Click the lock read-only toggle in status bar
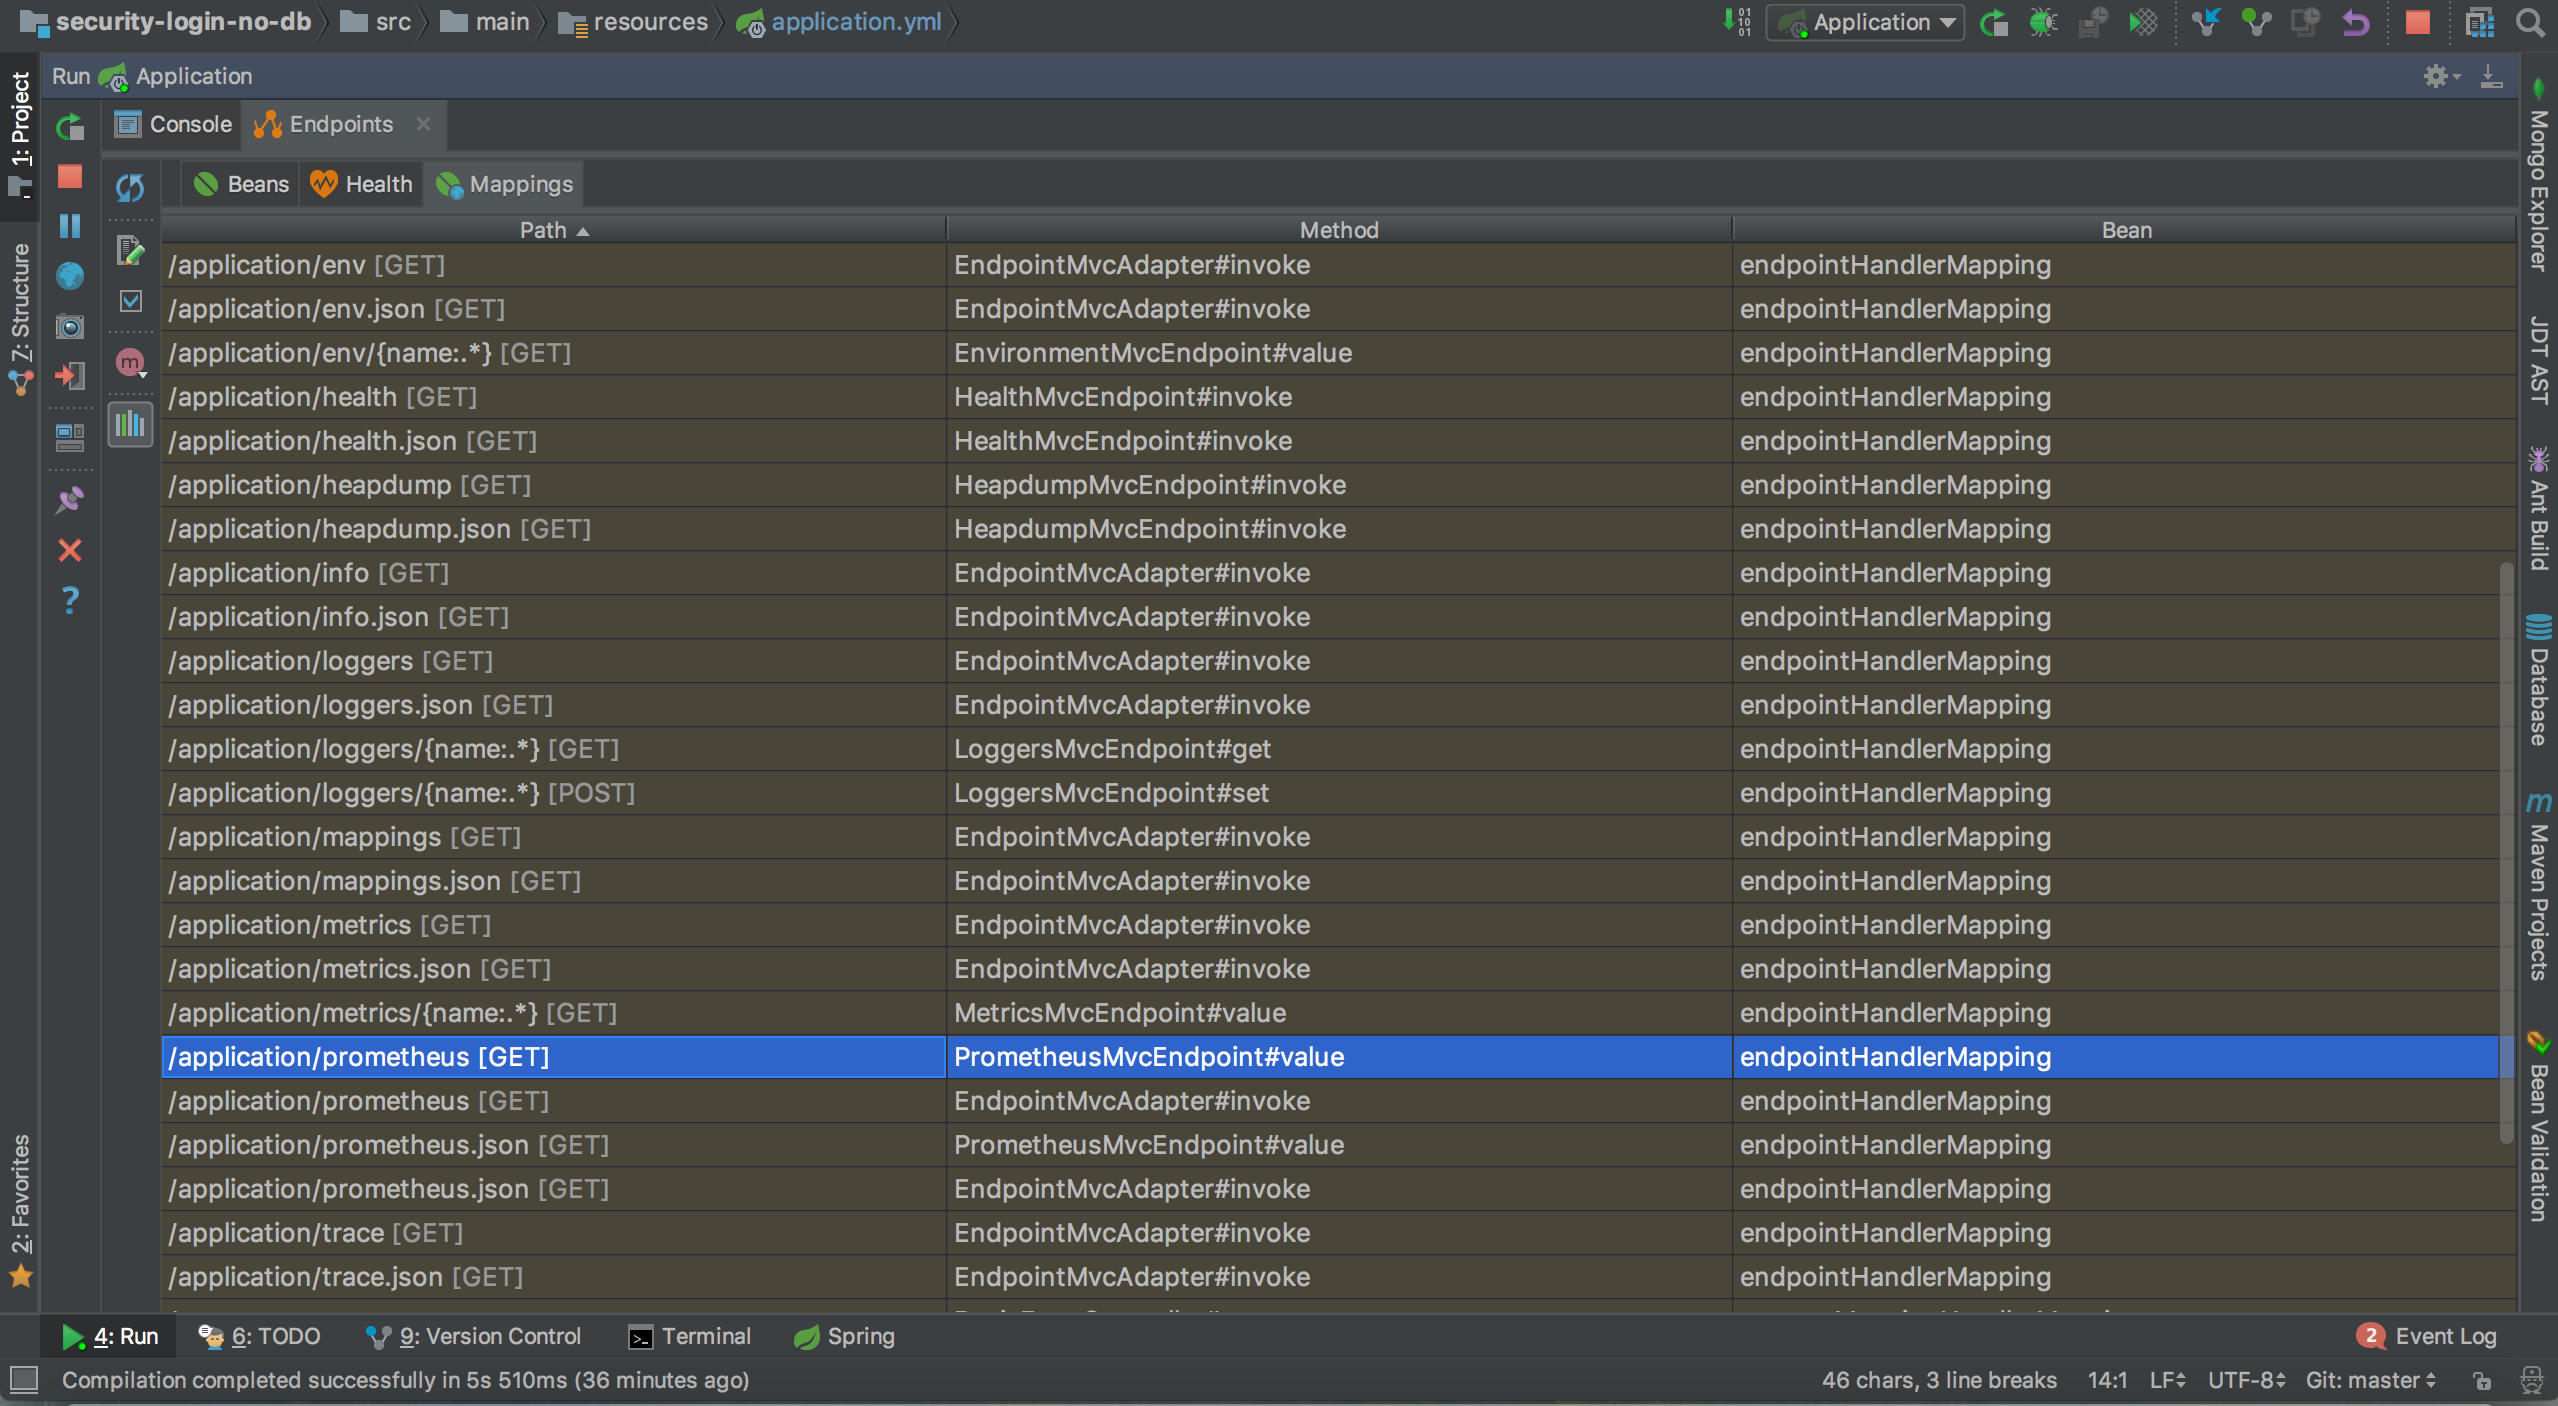Screen dimensions: 2558x1406 click(x=2481, y=1381)
